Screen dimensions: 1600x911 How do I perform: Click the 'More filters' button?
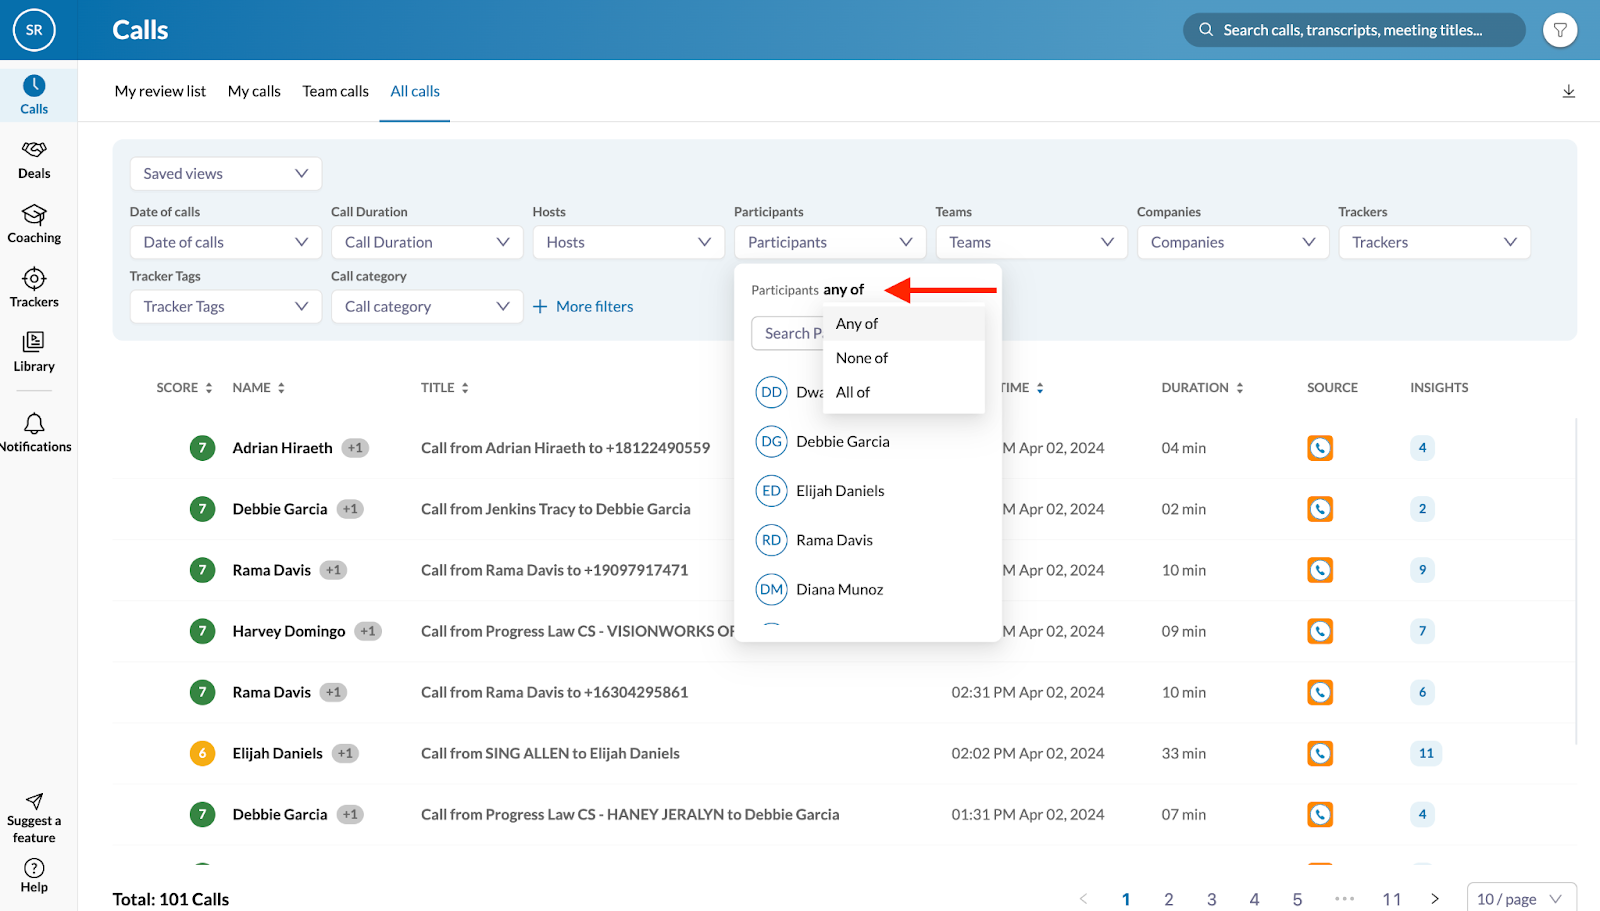tap(583, 306)
